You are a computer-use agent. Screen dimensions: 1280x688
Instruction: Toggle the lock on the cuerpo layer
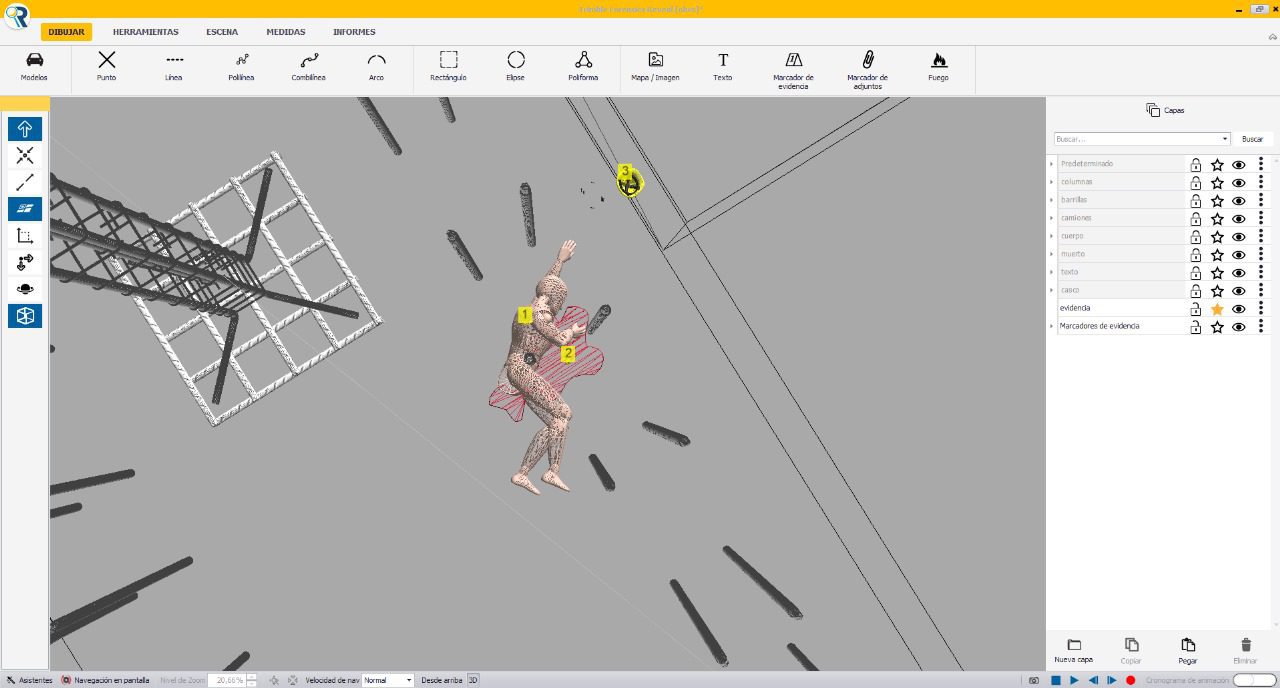(x=1195, y=237)
